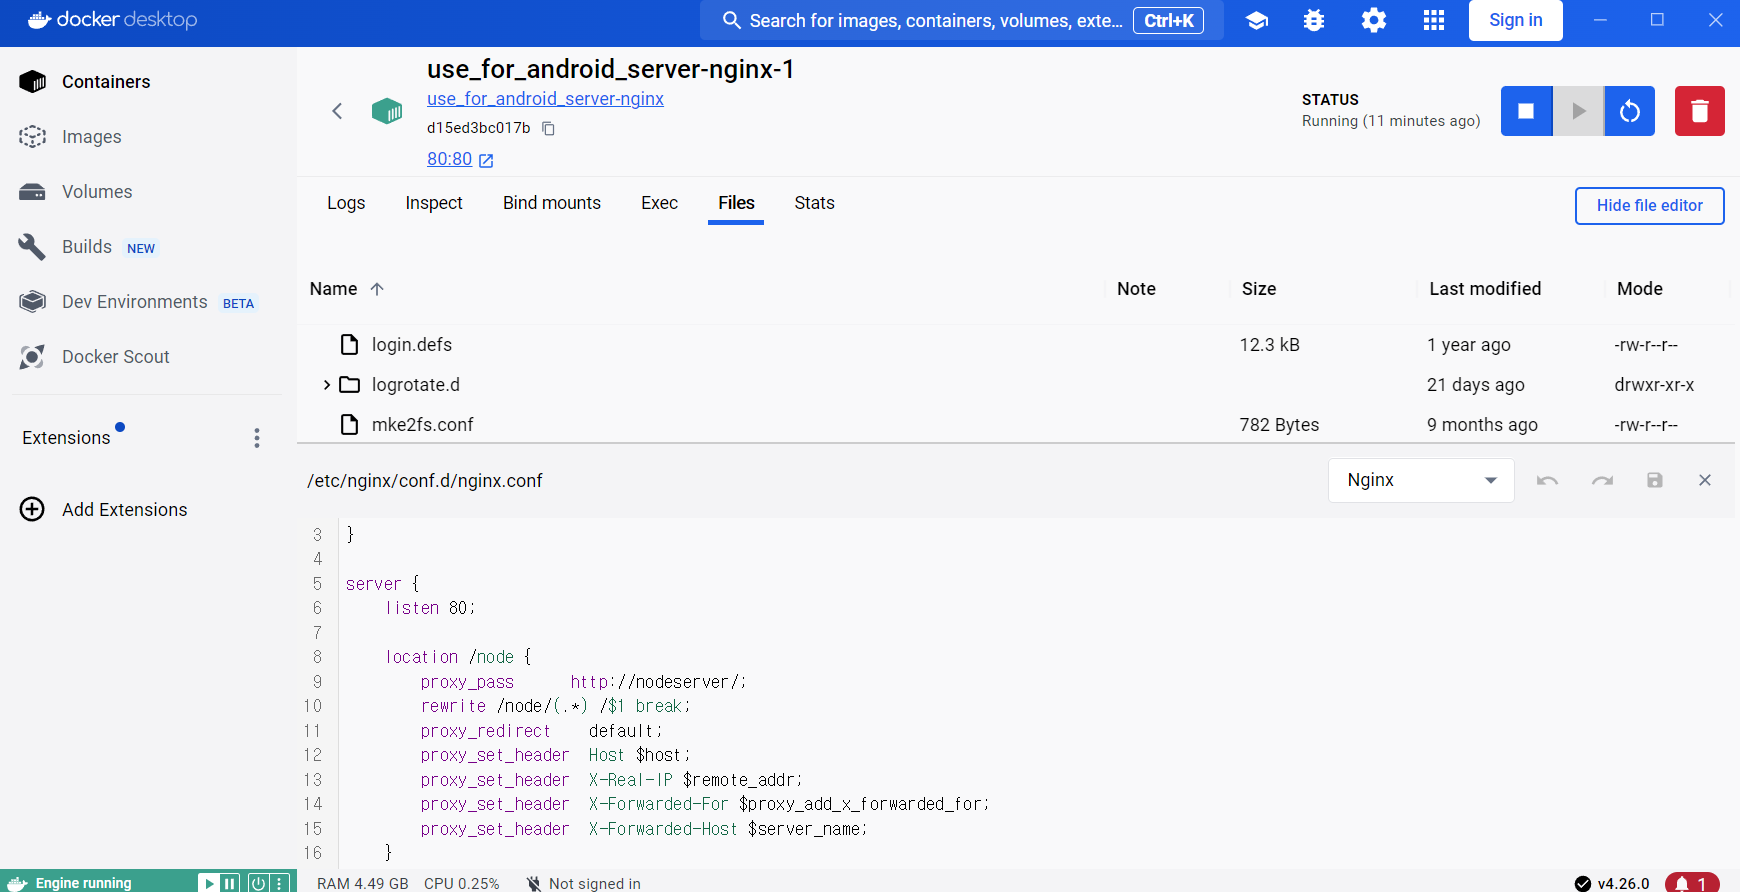Viewport: 1740px width, 892px height.
Task: Open the Extensions three-dot menu
Action: [x=257, y=438]
